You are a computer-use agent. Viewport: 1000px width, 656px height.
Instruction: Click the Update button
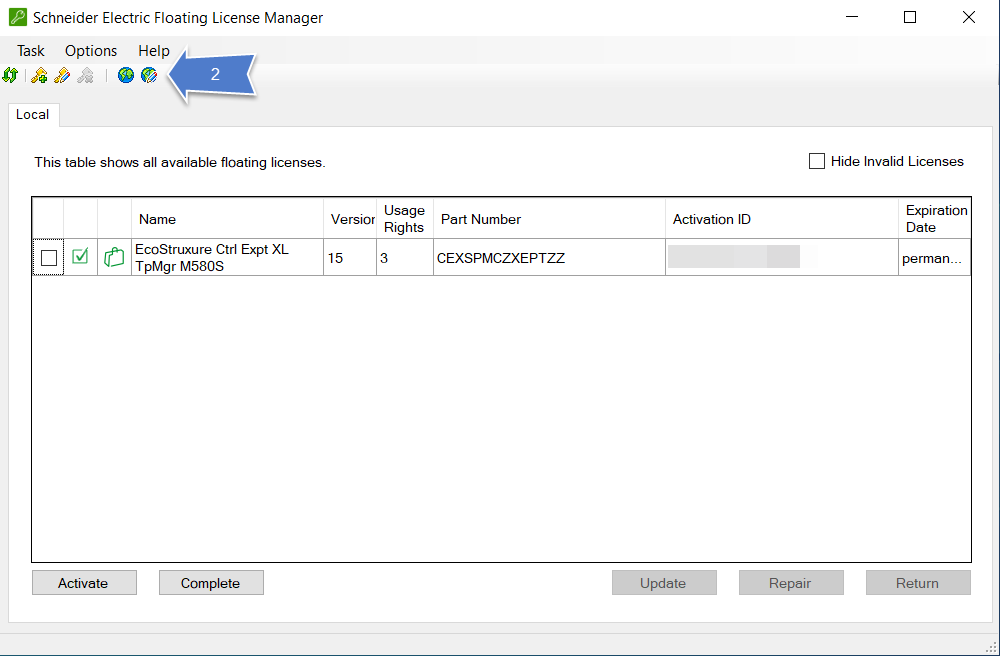pyautogui.click(x=664, y=583)
